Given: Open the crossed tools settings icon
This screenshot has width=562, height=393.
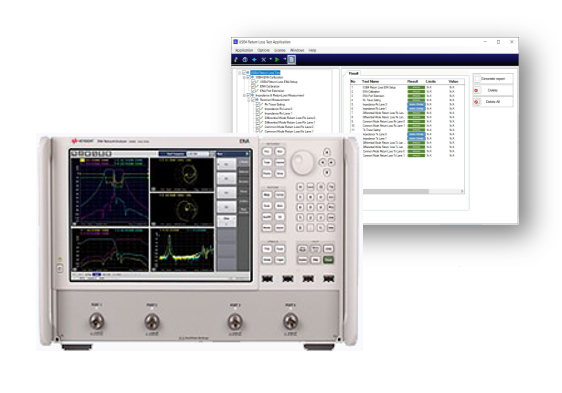Looking at the screenshot, I should click(263, 60).
